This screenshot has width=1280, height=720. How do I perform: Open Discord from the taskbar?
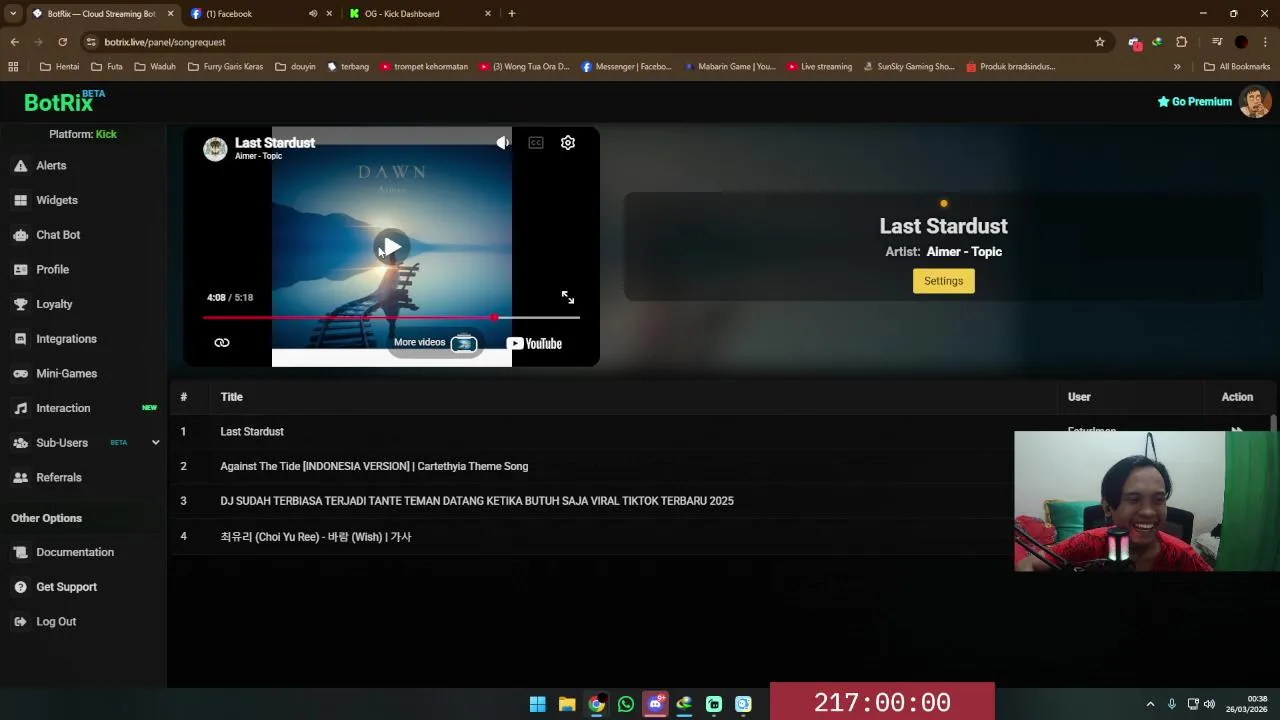click(655, 704)
